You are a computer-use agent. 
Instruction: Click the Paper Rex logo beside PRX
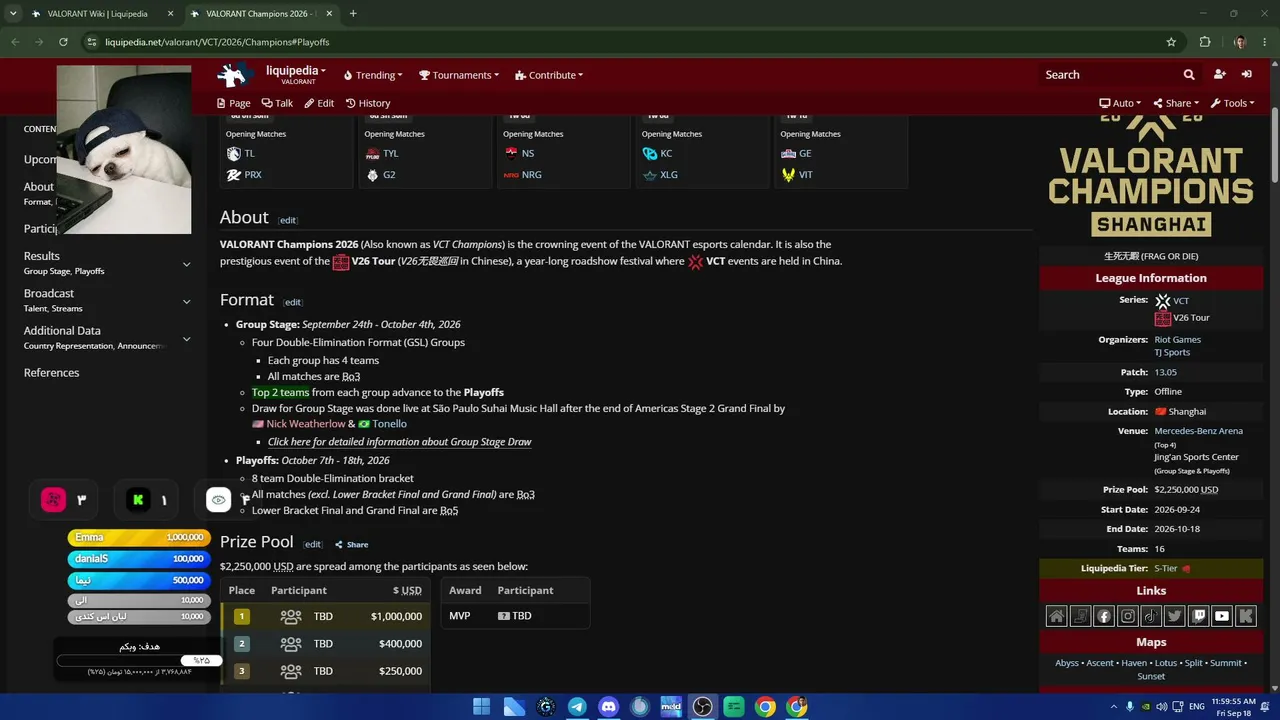pos(234,175)
